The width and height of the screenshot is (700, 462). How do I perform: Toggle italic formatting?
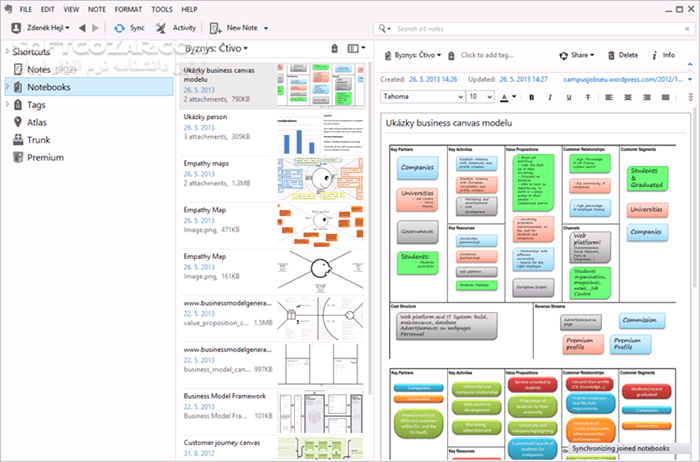(549, 97)
